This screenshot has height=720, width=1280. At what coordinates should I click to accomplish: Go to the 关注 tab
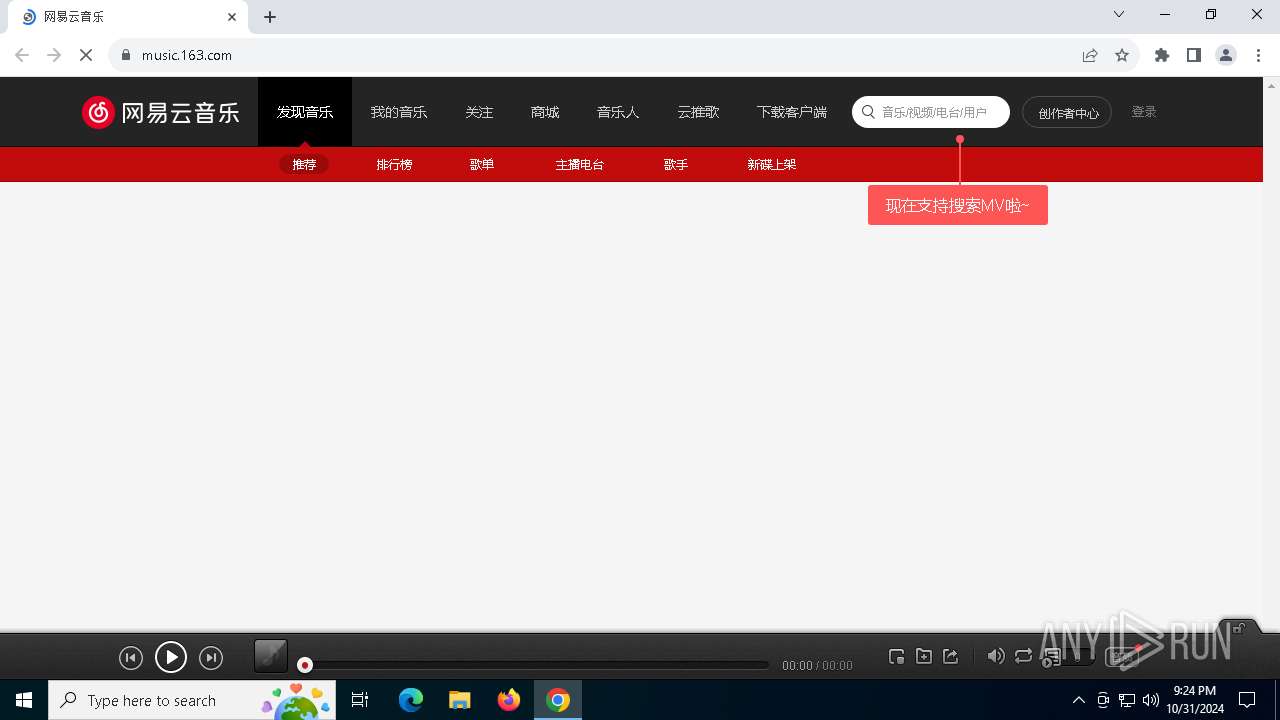(x=479, y=112)
